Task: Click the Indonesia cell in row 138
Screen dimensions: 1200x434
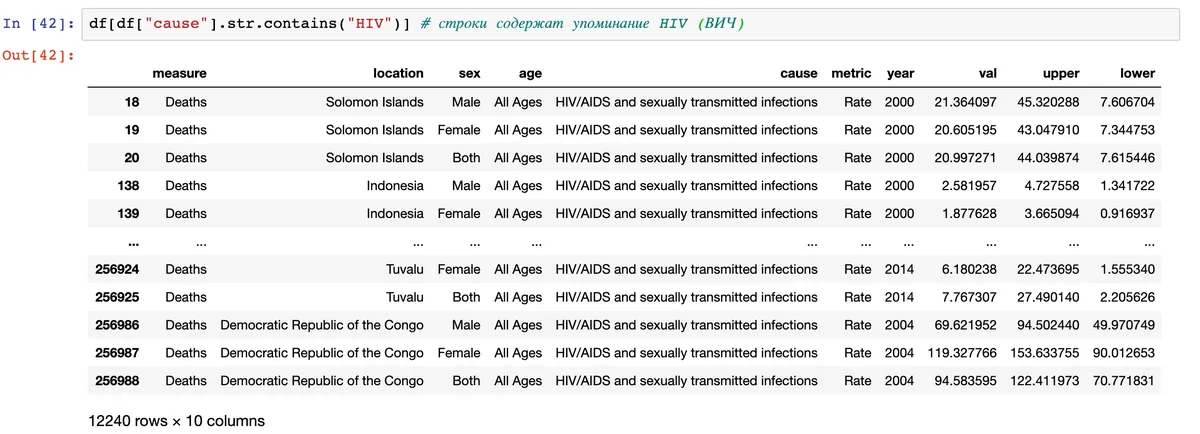Action: 394,185
